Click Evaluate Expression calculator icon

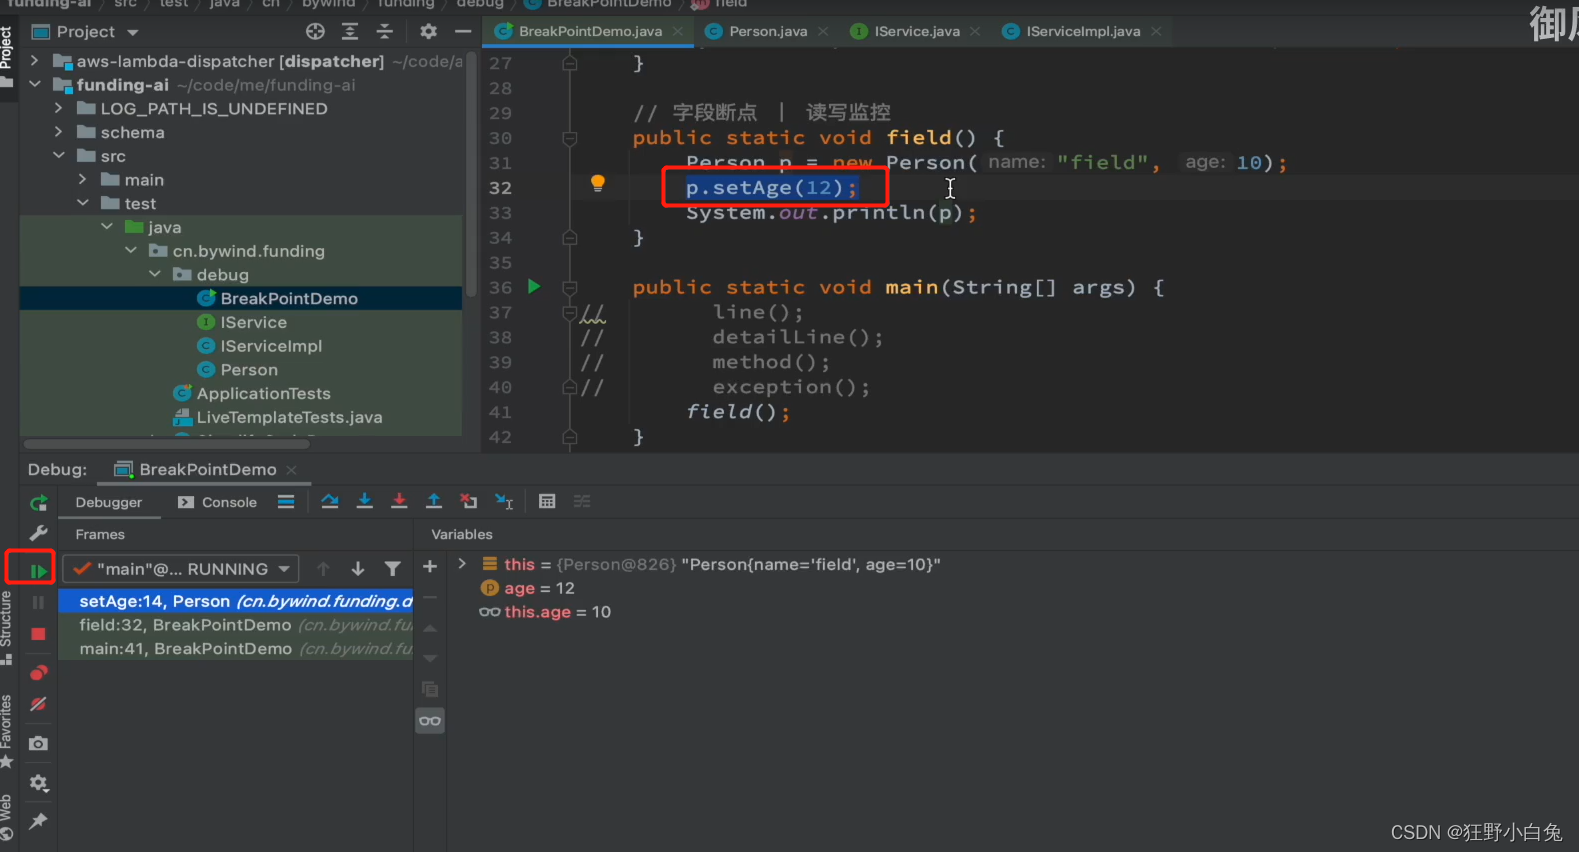[x=547, y=501]
